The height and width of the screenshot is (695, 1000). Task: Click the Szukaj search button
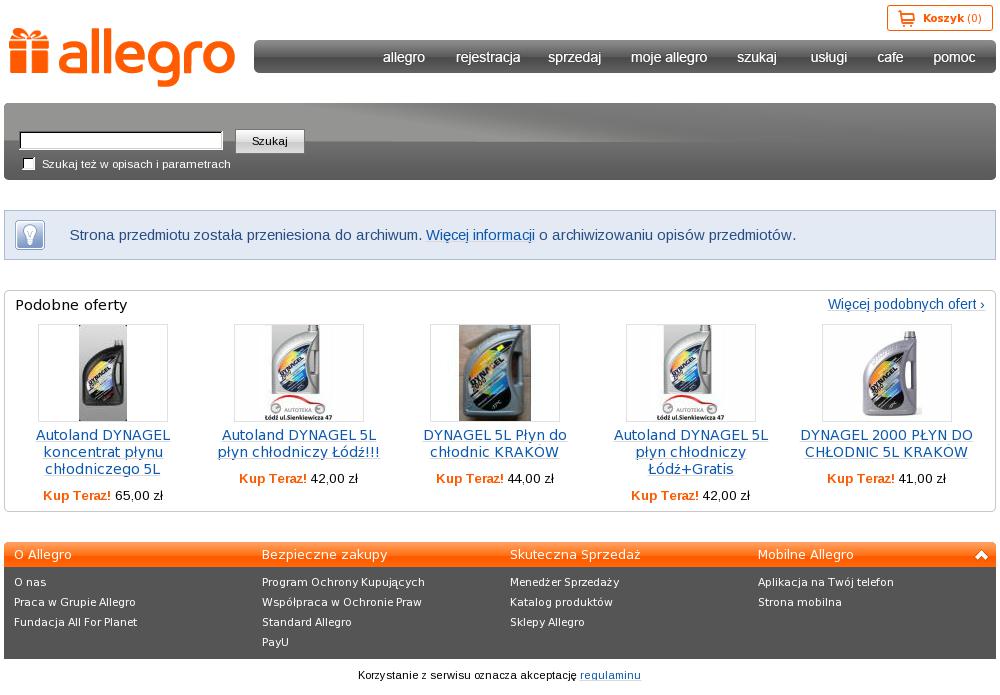[270, 141]
